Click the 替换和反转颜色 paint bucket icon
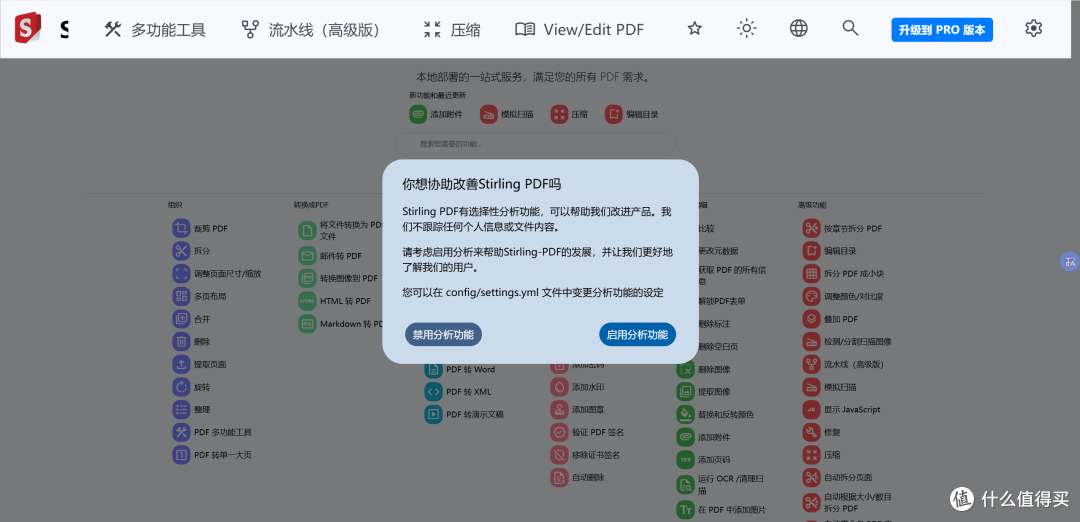The height and width of the screenshot is (522, 1080). coord(685,415)
